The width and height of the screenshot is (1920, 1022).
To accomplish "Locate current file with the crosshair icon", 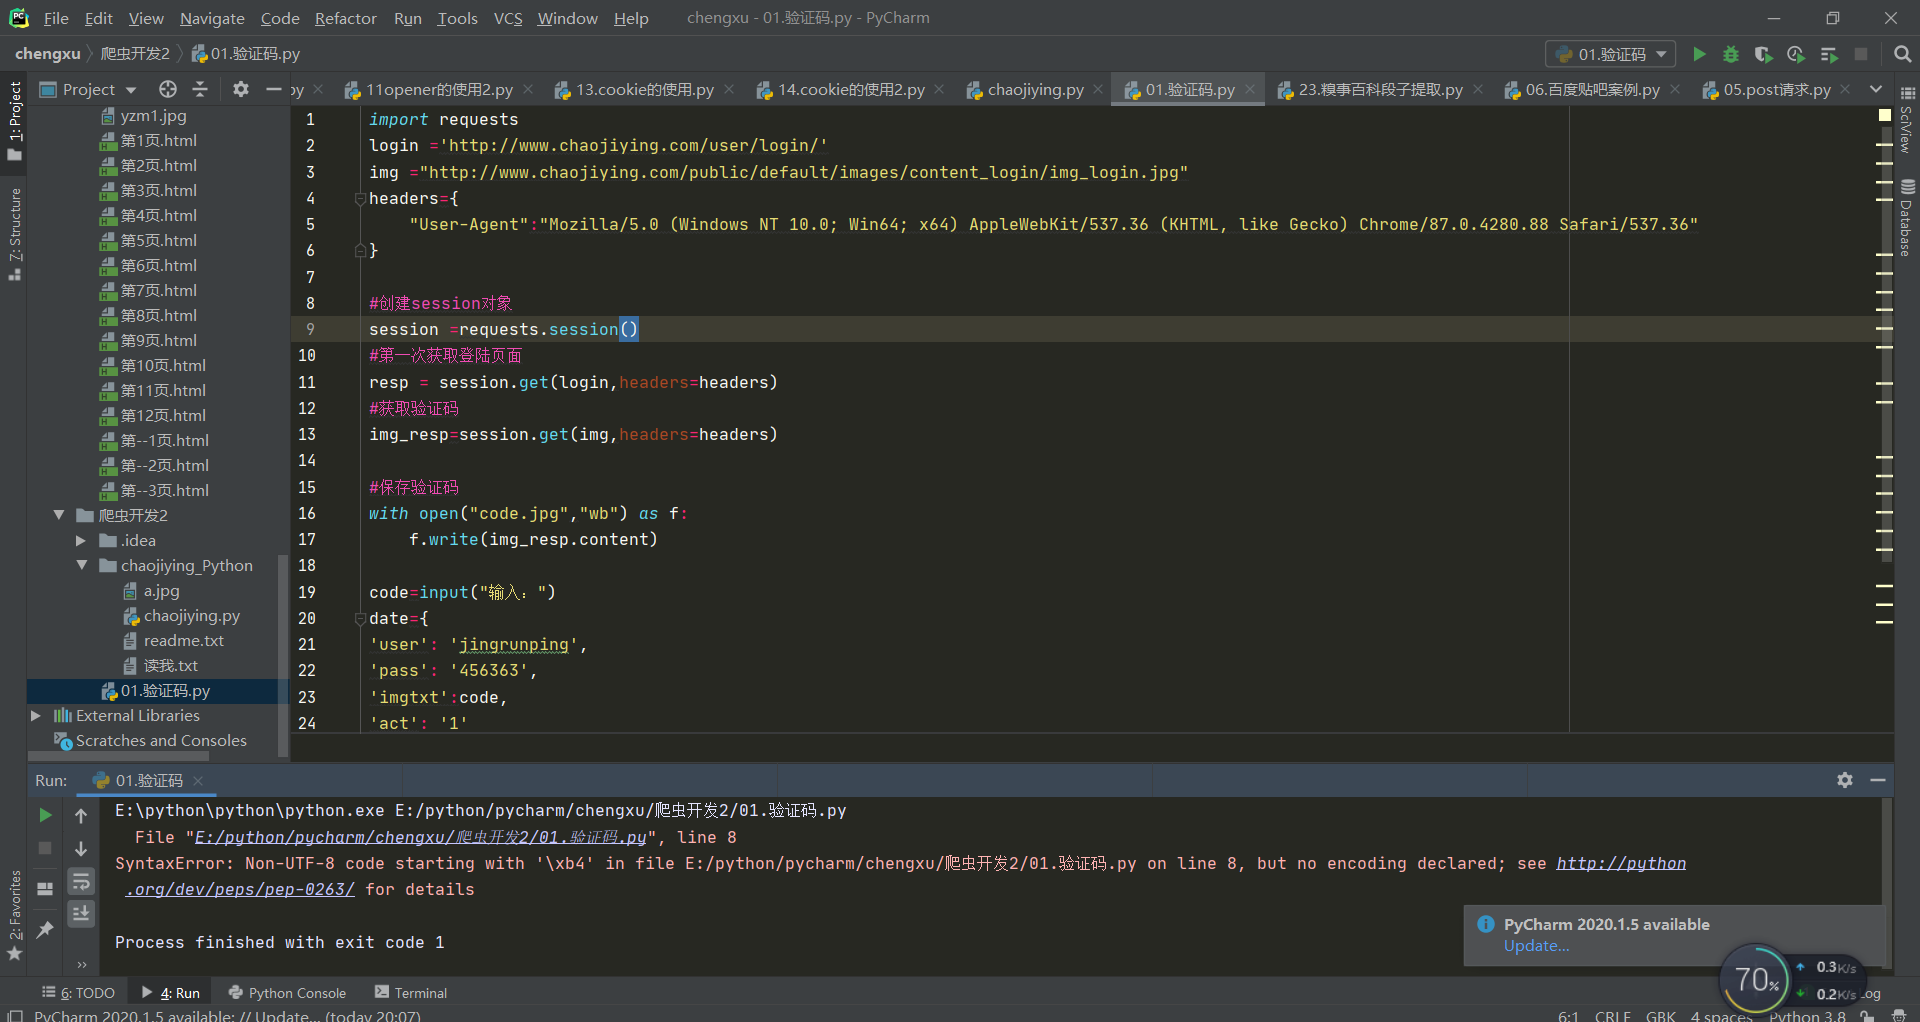I will pyautogui.click(x=168, y=89).
